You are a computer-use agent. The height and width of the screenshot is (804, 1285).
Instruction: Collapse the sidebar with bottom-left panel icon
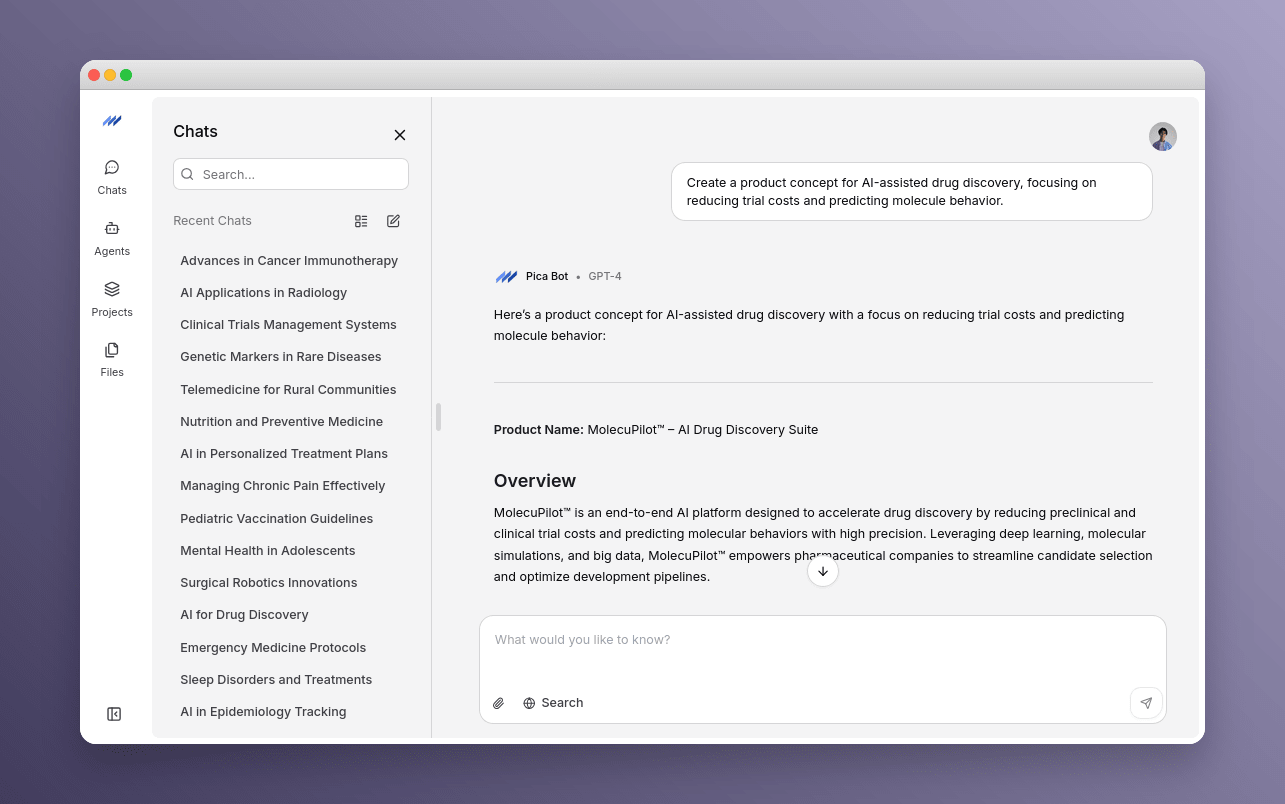click(114, 714)
